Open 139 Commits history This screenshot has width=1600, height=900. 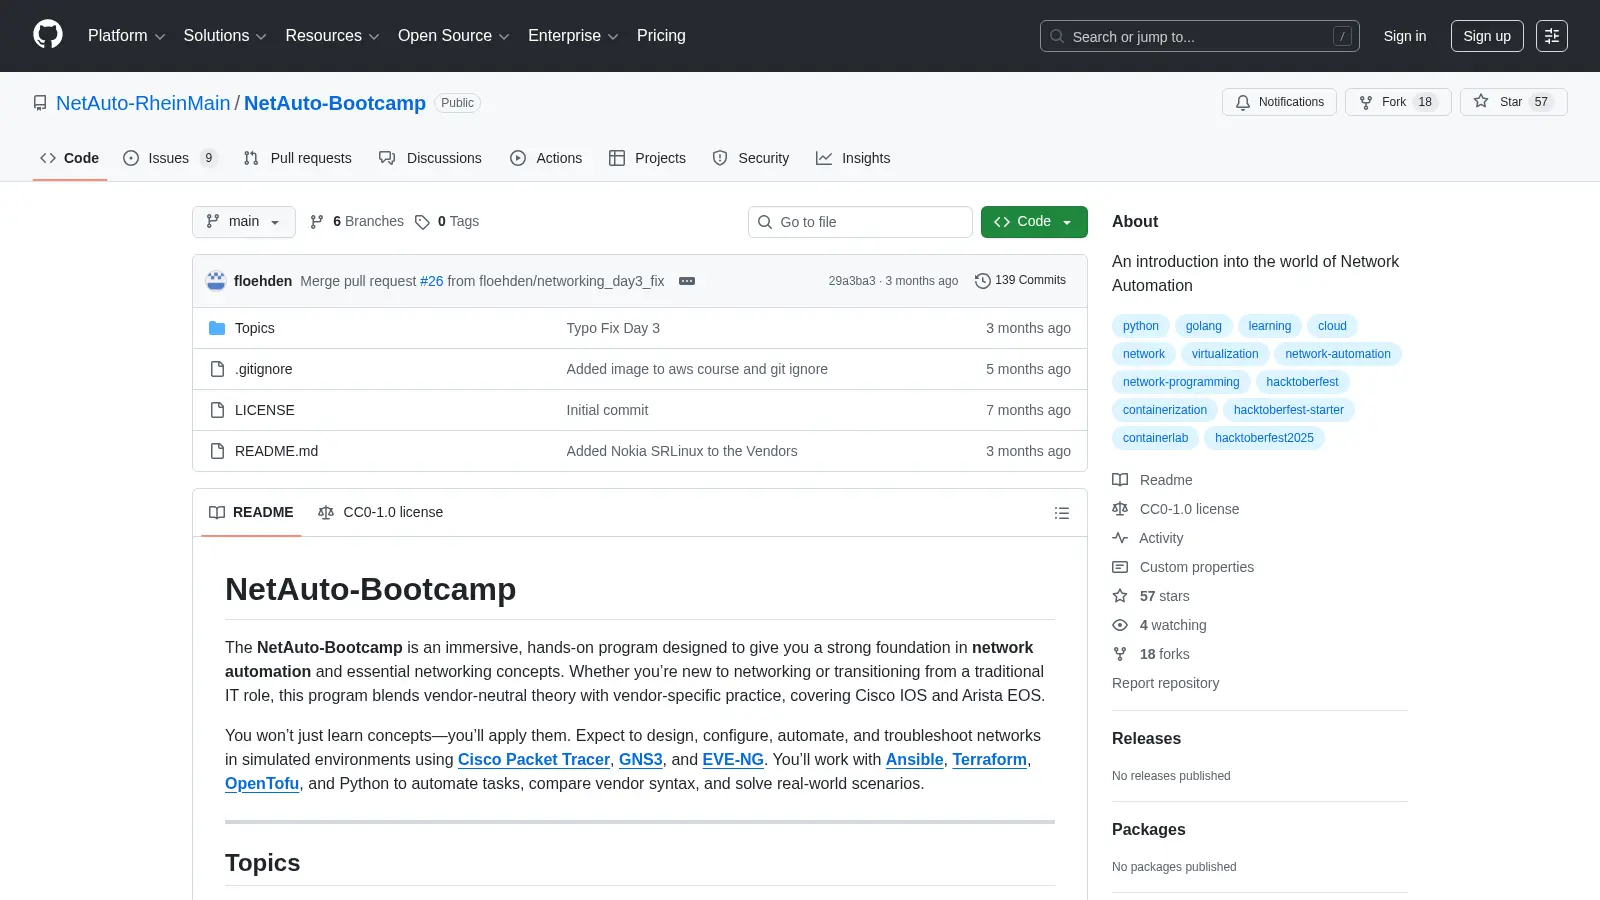pyautogui.click(x=1020, y=280)
